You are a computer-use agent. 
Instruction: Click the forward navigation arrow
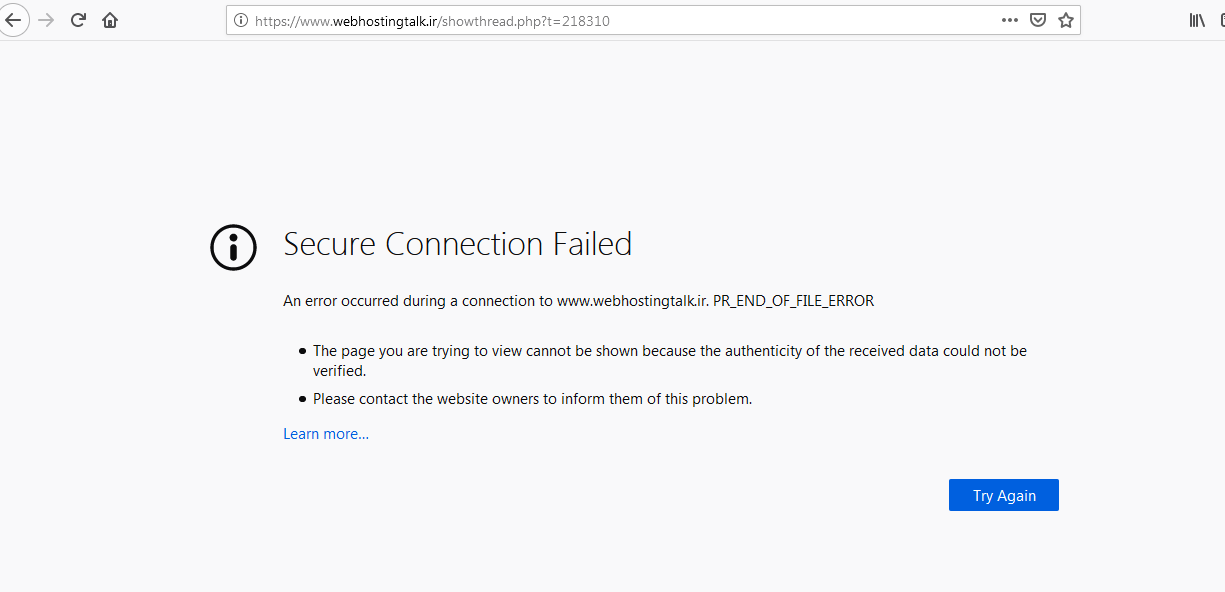(x=46, y=20)
